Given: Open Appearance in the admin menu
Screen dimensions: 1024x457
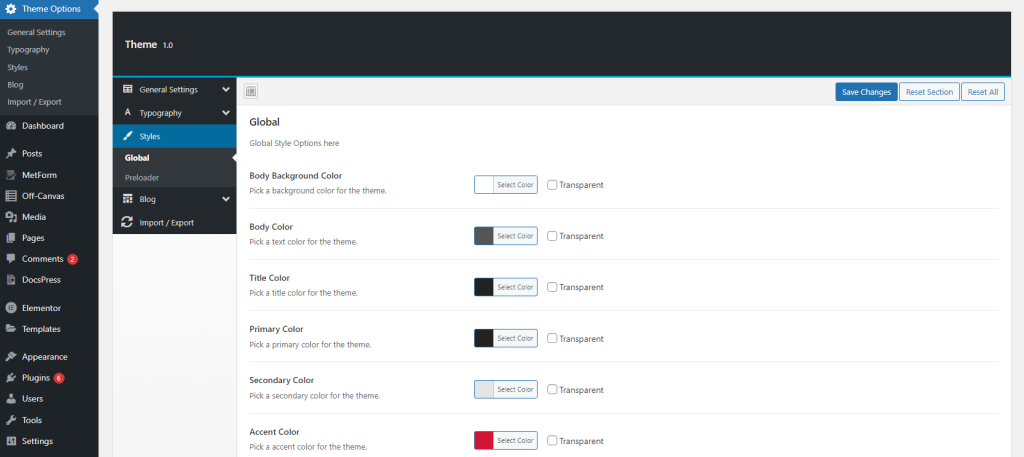Looking at the screenshot, I should [45, 357].
